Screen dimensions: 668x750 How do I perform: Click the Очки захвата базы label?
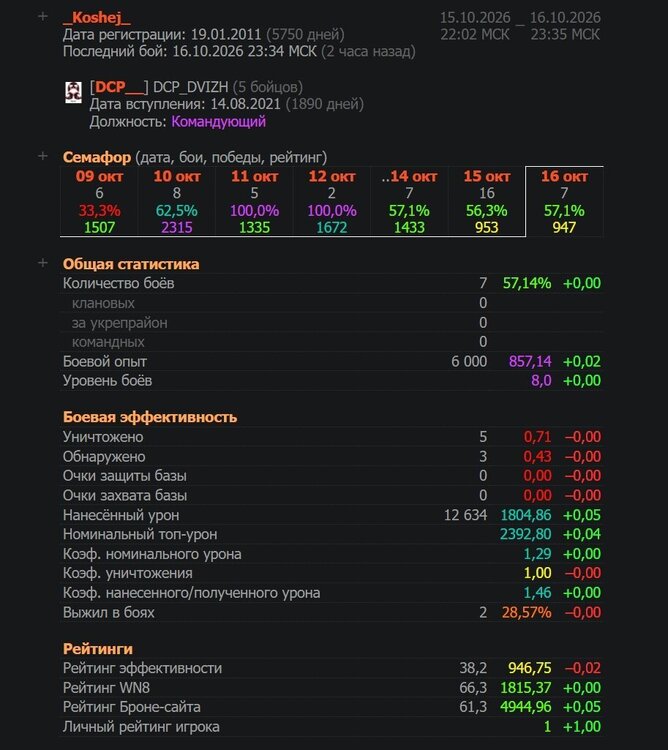[x=125, y=496]
